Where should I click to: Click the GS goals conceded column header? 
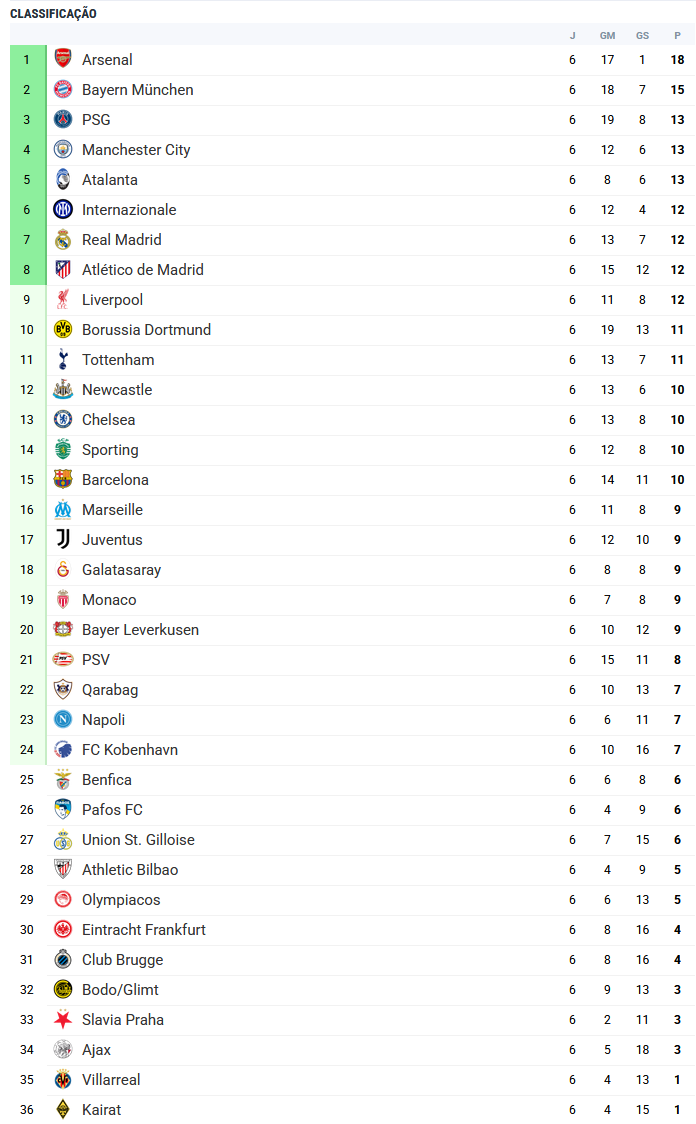(642, 36)
